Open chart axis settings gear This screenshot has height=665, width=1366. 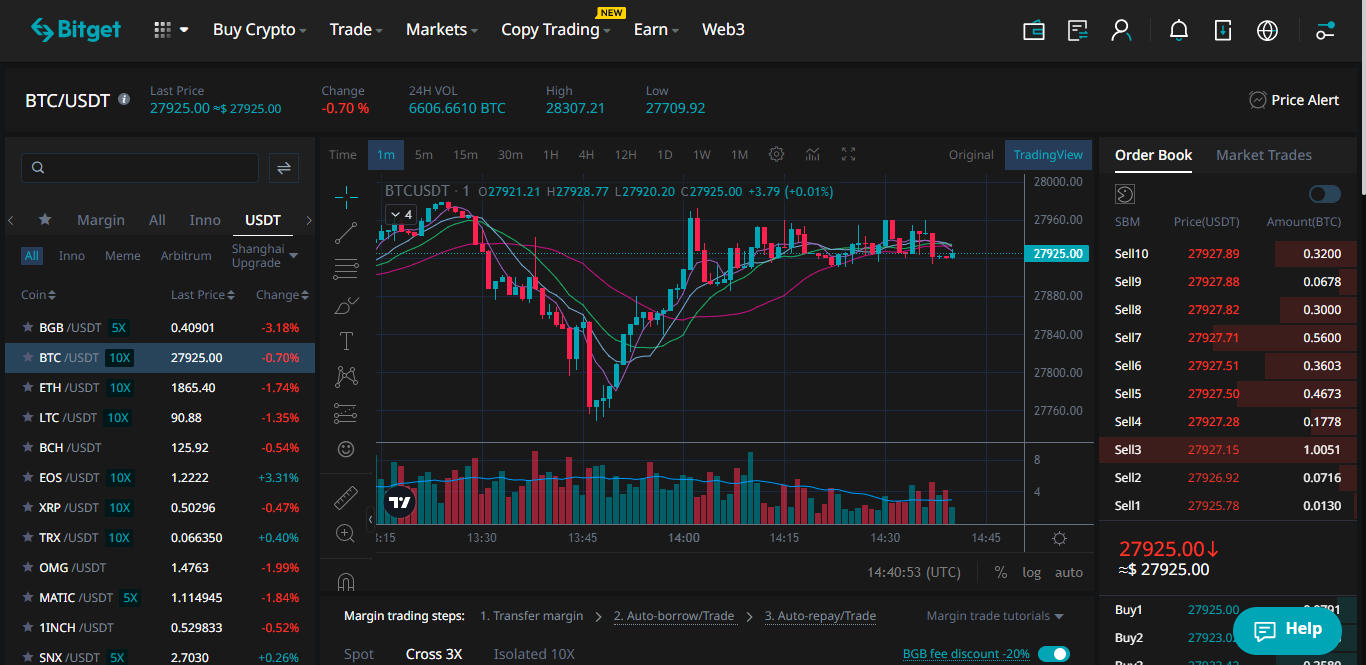(x=1059, y=538)
